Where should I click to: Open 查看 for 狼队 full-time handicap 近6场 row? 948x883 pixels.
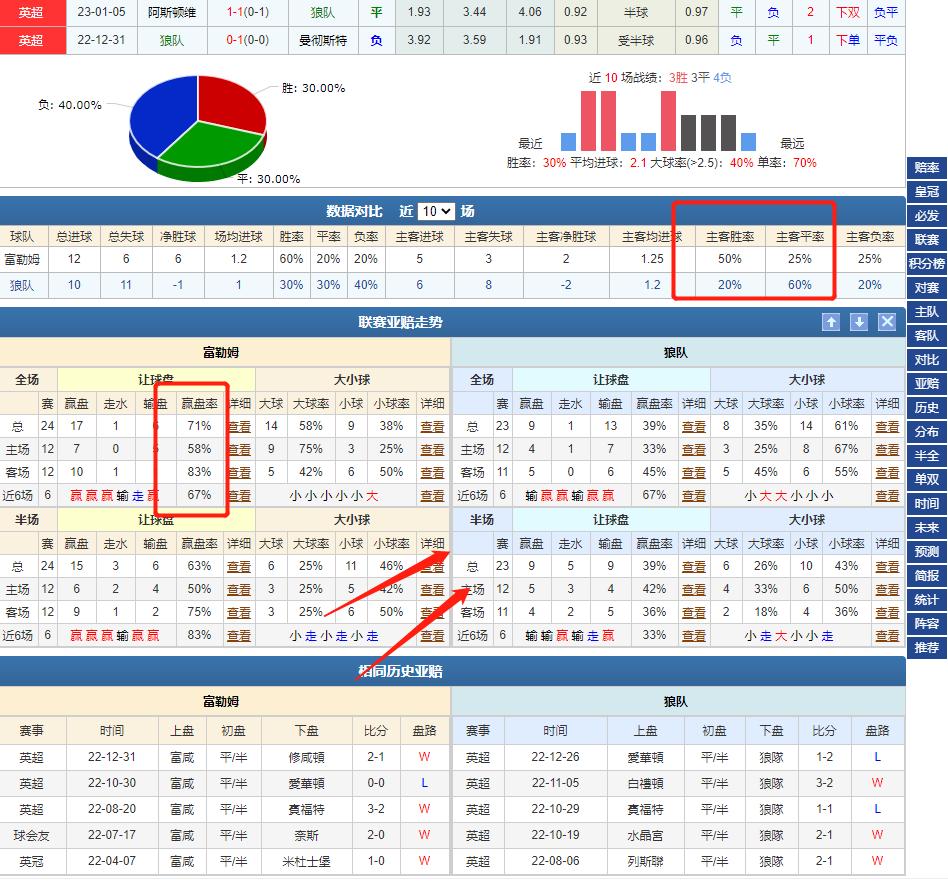pyautogui.click(x=693, y=495)
